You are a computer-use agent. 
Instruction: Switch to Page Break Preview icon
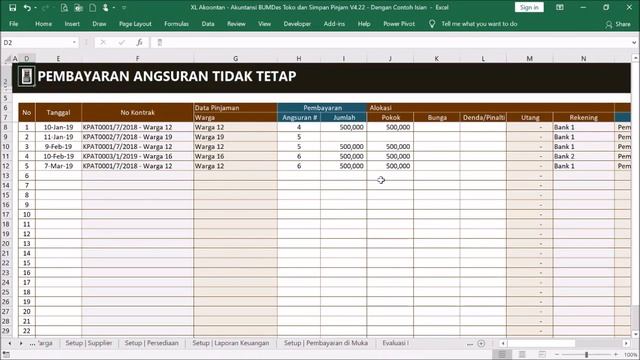tap(542, 355)
